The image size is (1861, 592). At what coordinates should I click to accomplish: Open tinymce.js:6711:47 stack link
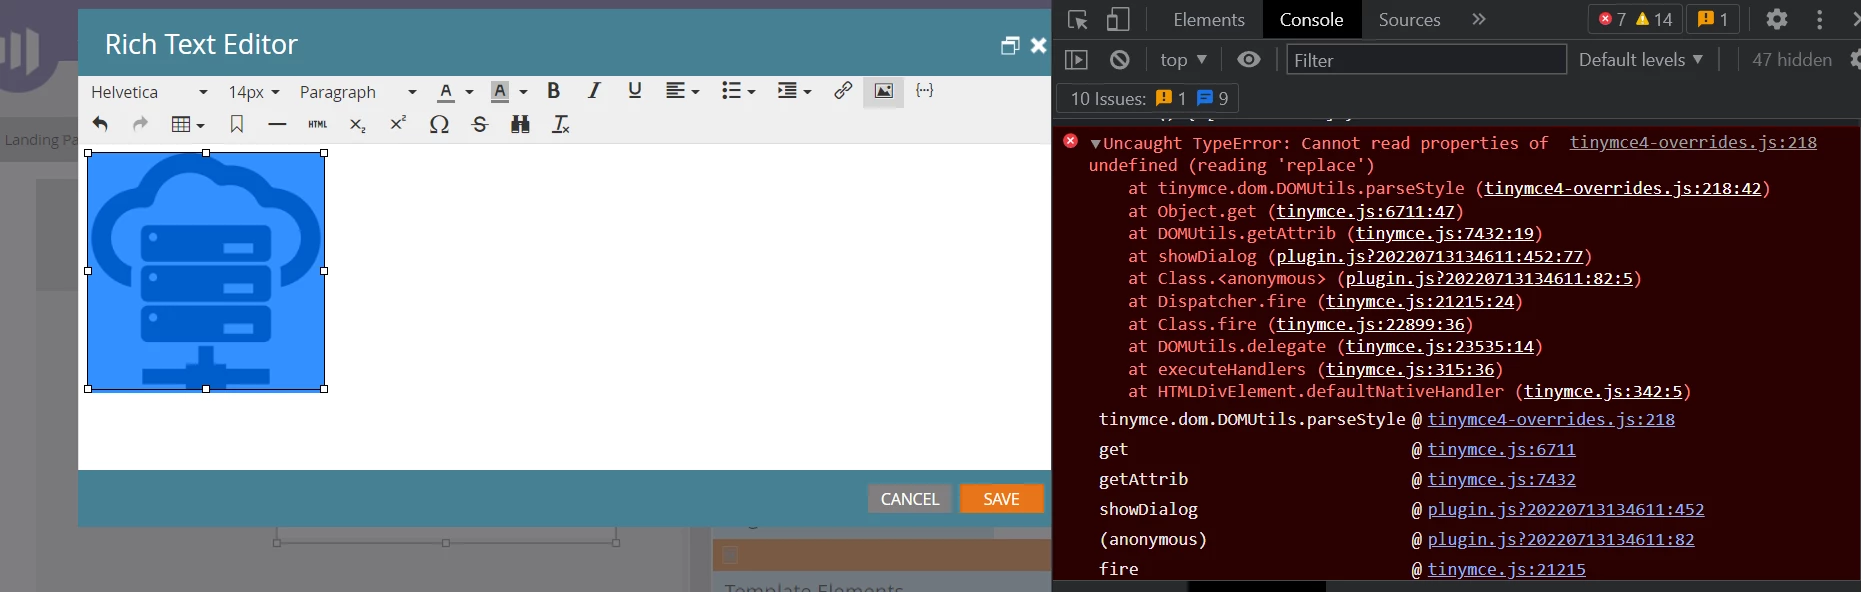(1365, 211)
